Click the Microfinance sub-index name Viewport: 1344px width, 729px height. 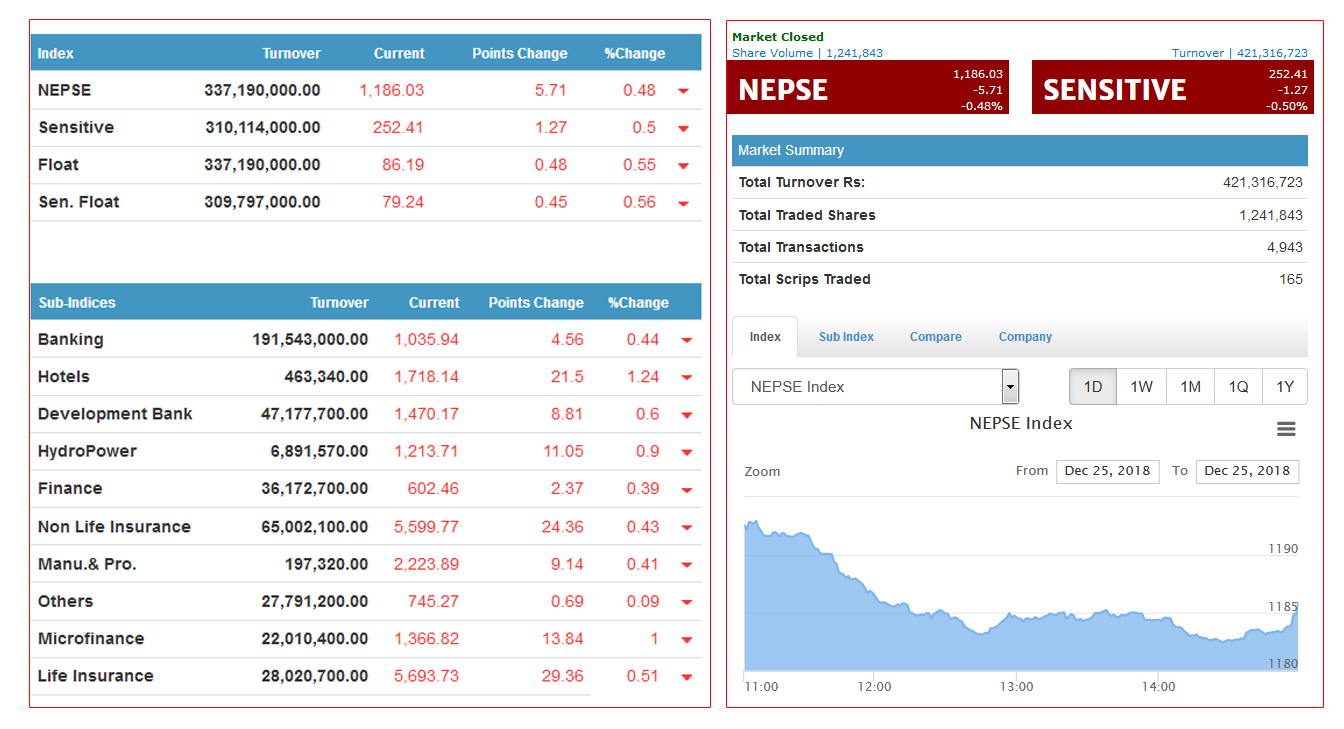(91, 639)
